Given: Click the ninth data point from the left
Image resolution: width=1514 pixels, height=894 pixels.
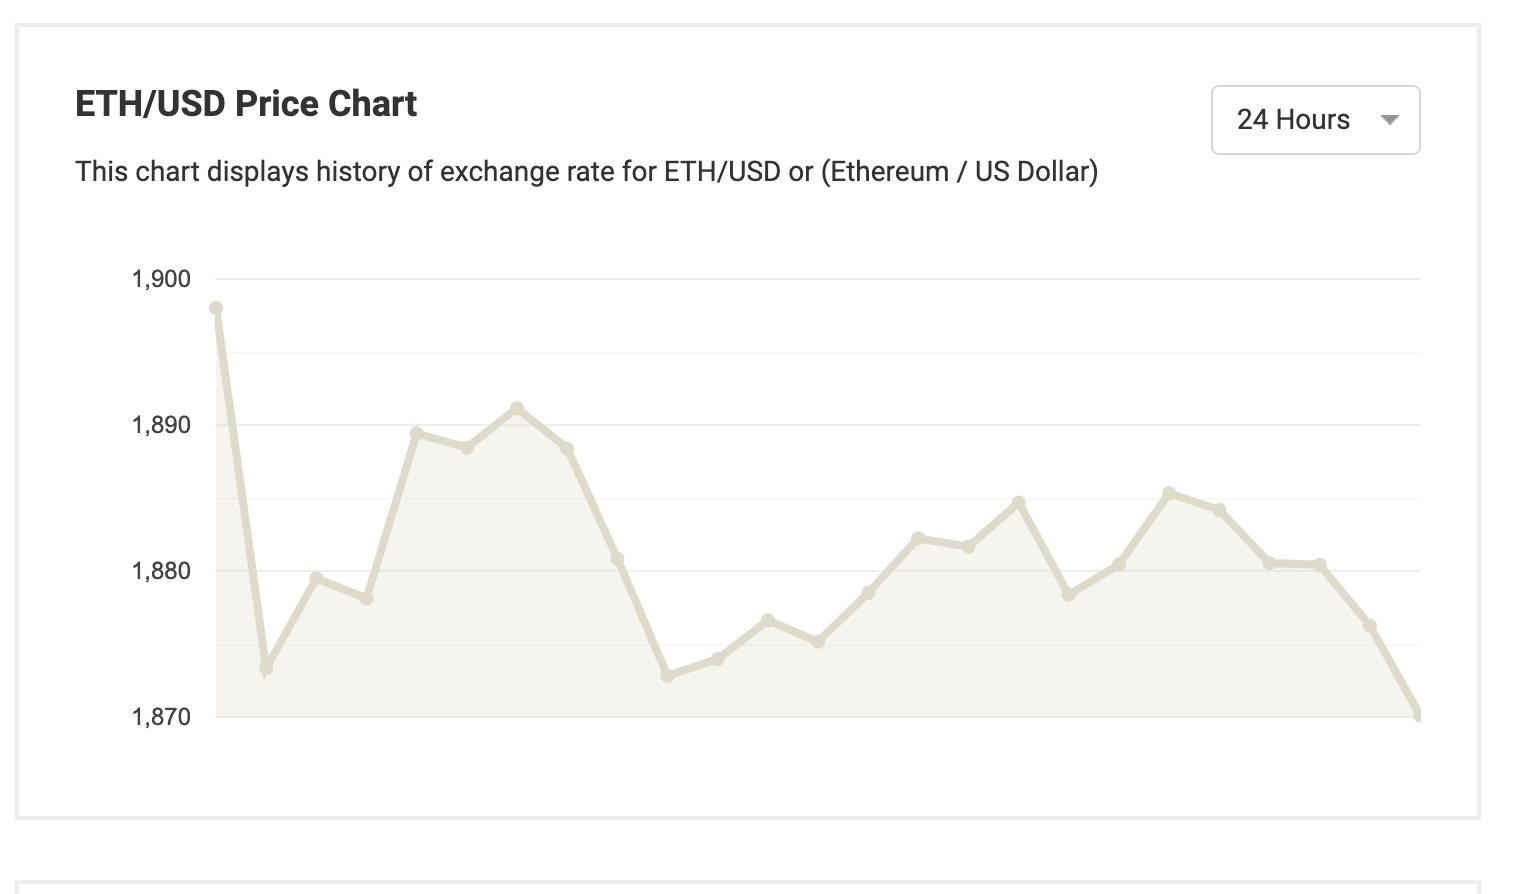Looking at the screenshot, I should tap(617, 558).
